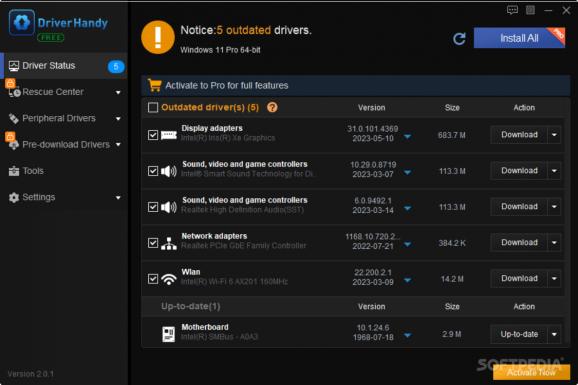Image resolution: width=578 pixels, height=385 pixels.
Task: Uncheck the Network adapters checkbox
Action: 153,243
